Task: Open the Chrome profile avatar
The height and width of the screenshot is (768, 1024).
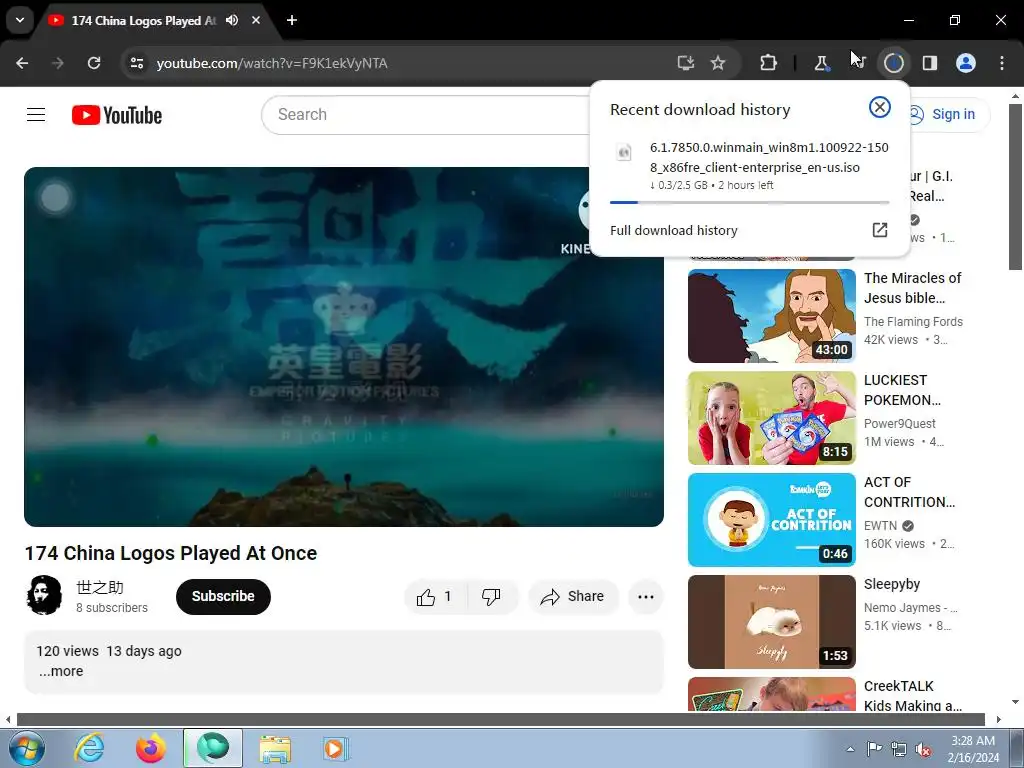Action: [x=966, y=63]
